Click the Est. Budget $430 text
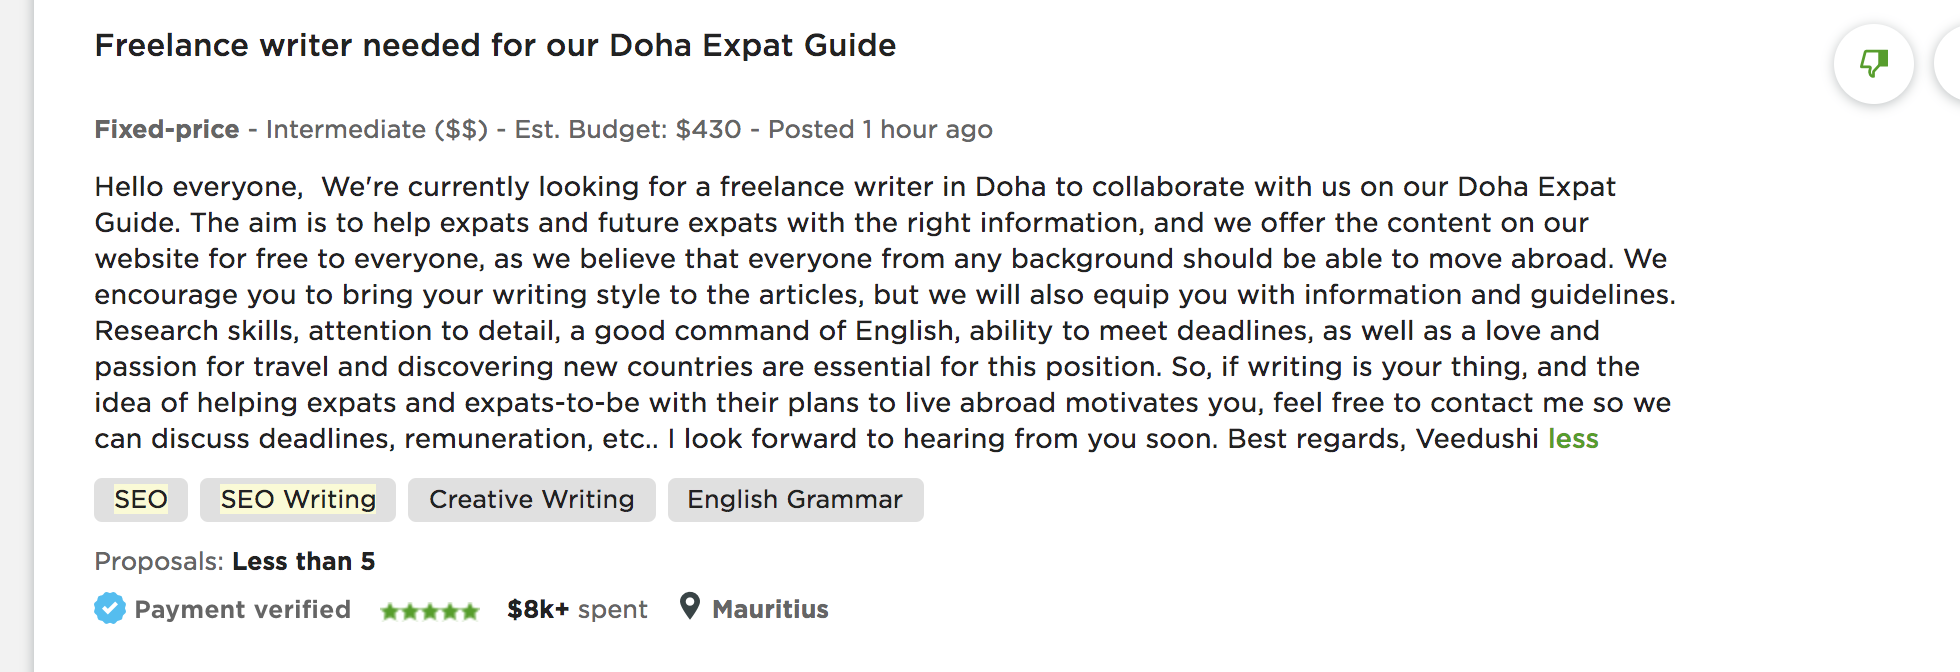 point(628,130)
